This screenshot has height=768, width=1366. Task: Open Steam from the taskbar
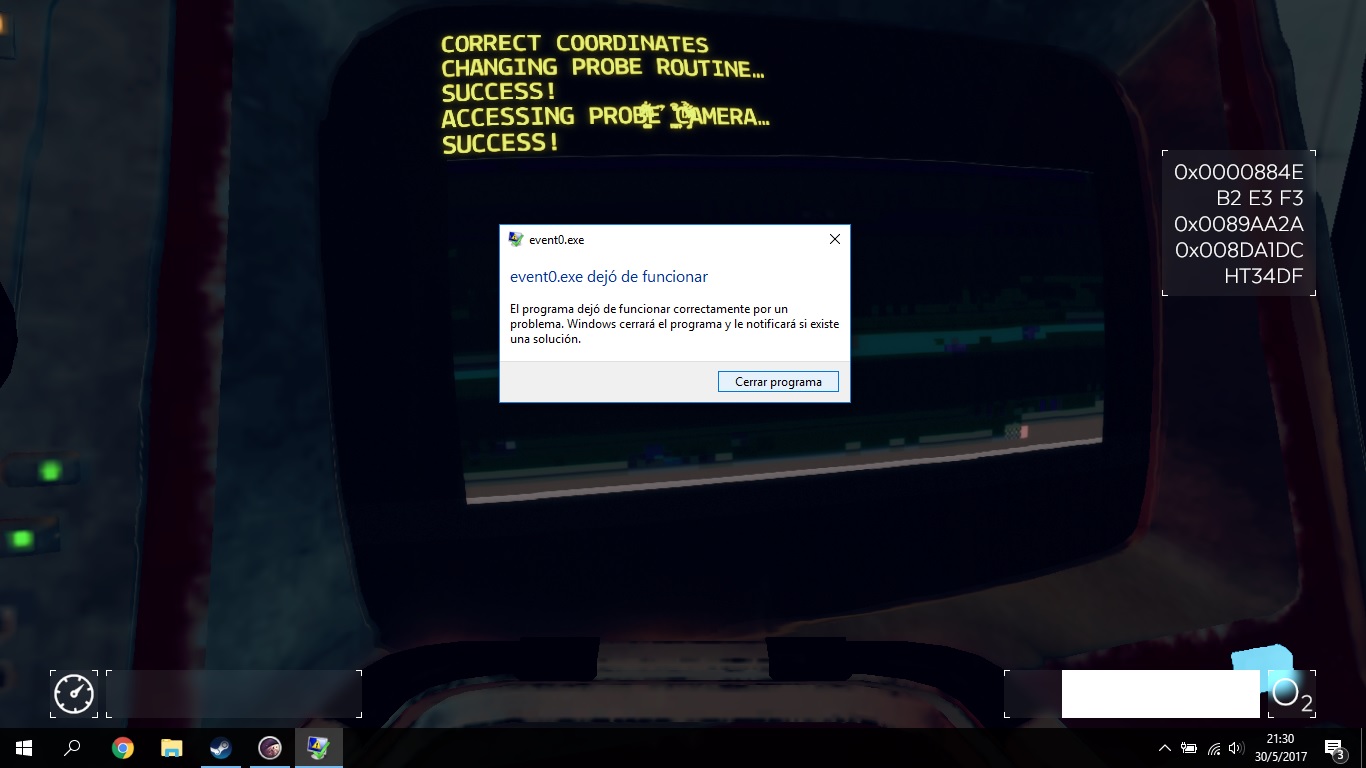pos(221,748)
